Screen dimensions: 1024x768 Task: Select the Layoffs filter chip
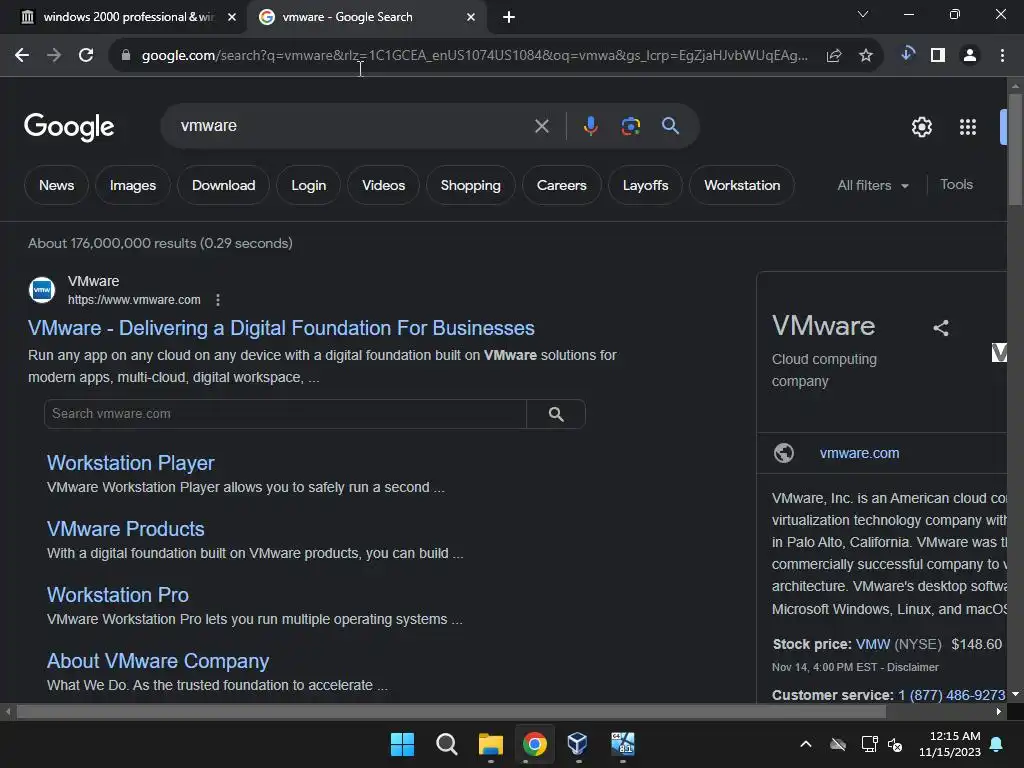645,185
